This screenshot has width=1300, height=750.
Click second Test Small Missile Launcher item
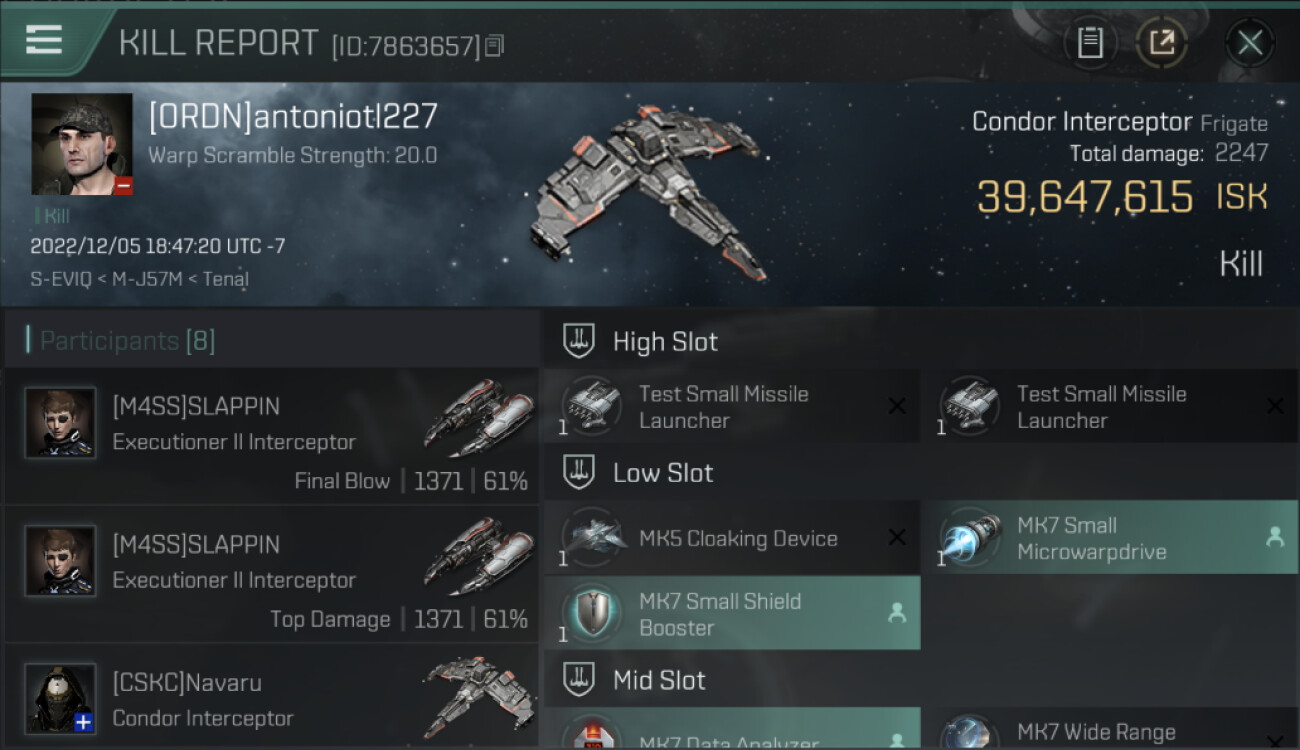pyautogui.click(x=1109, y=406)
